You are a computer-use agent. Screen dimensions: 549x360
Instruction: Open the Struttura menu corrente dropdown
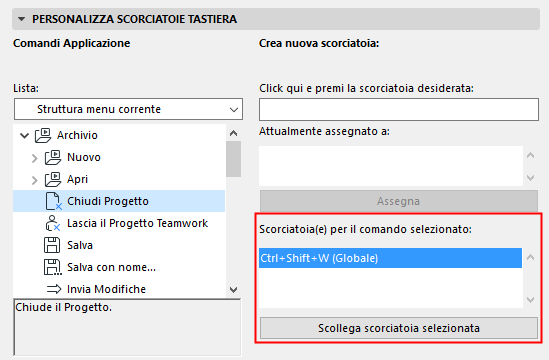coord(128,109)
